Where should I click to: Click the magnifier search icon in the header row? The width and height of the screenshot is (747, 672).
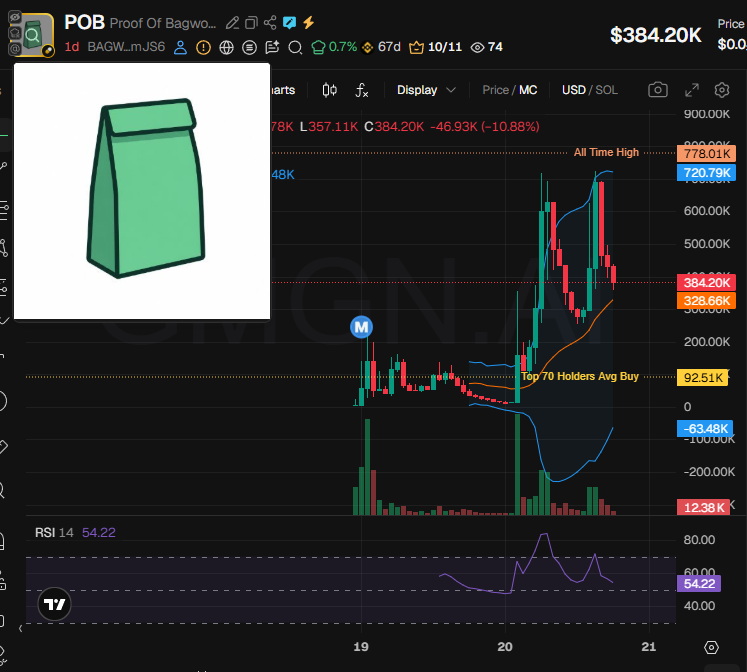click(295, 47)
